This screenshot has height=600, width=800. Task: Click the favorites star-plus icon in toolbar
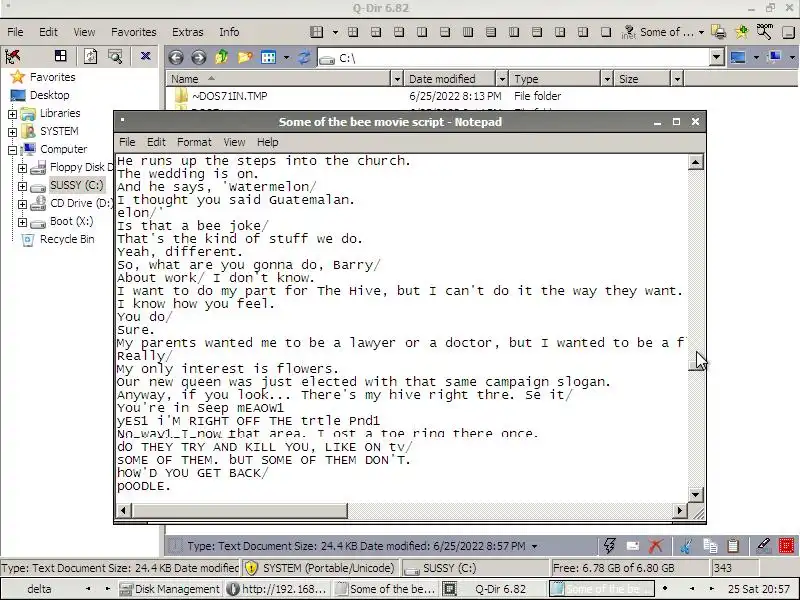click(x=742, y=32)
